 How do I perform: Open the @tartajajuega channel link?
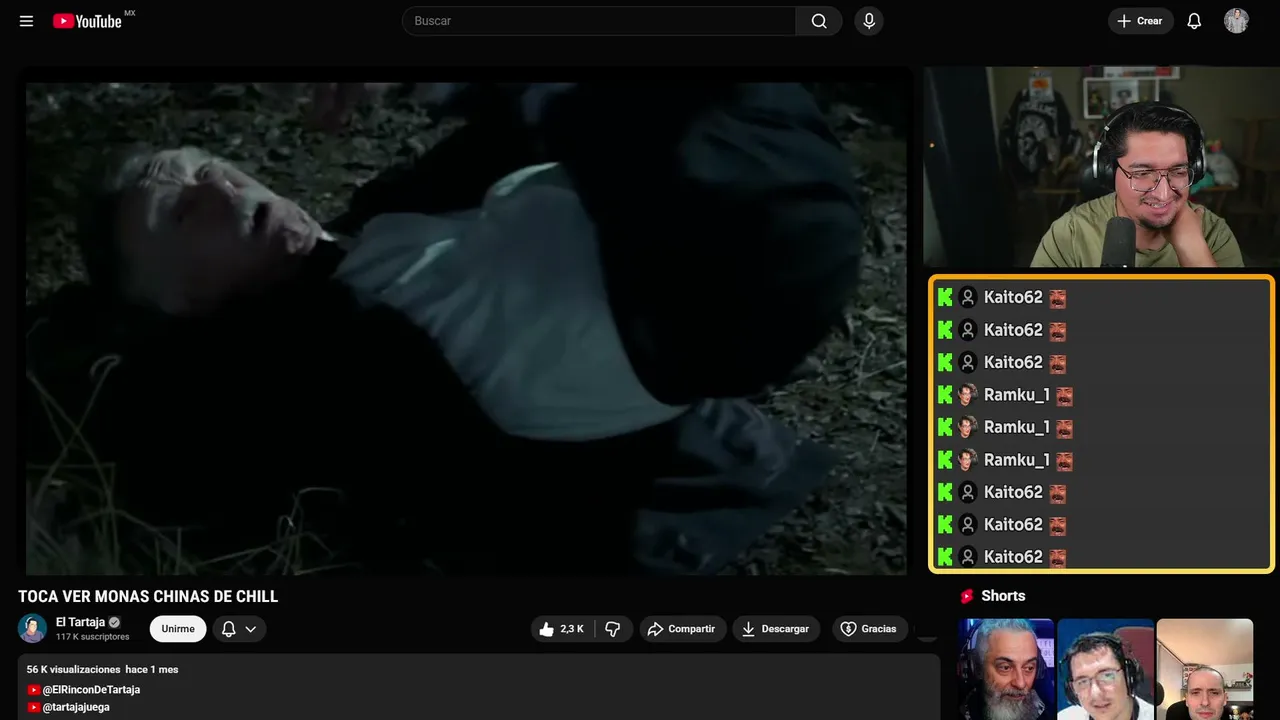pos(76,707)
